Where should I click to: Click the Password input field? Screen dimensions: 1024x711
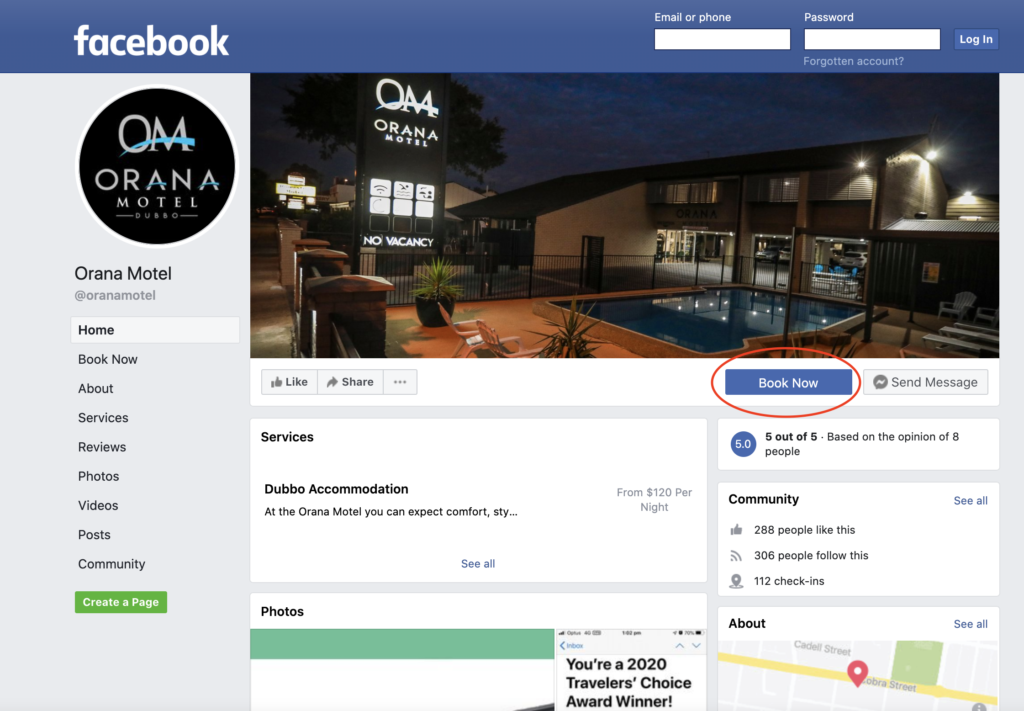click(872, 39)
